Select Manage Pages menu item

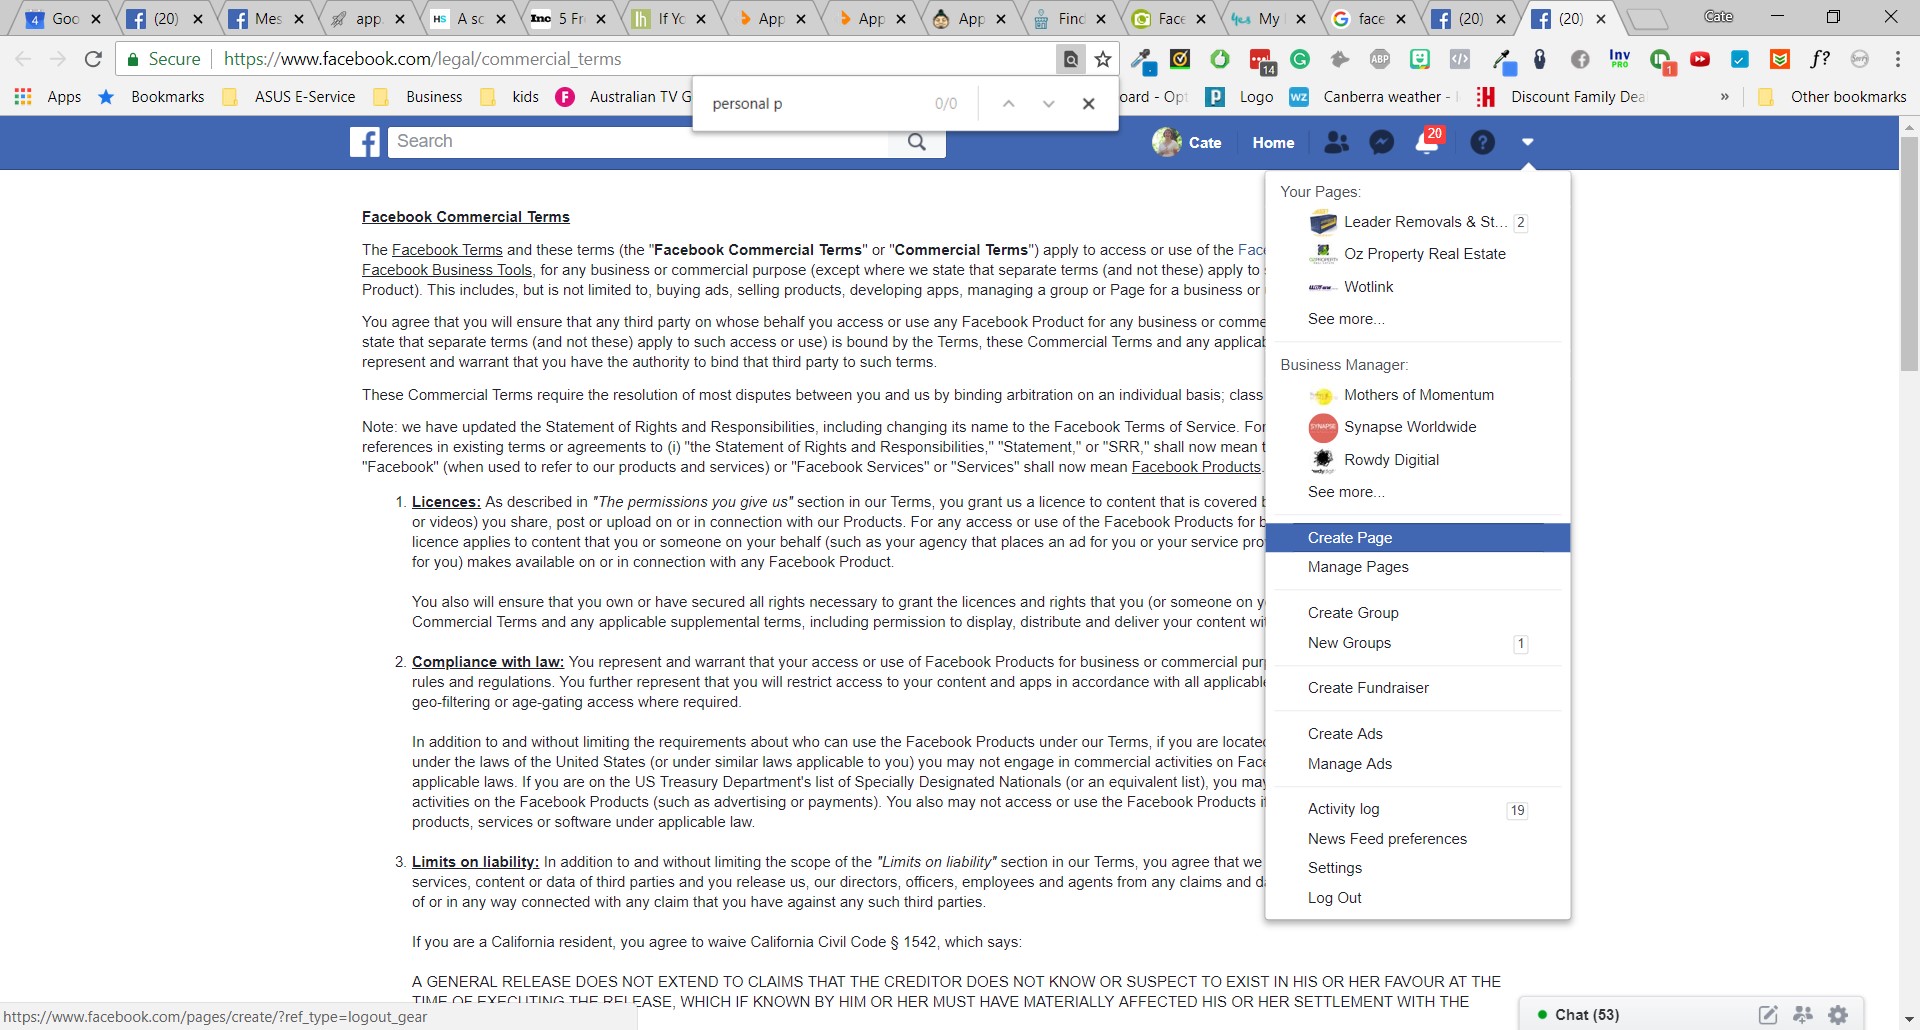tap(1418, 567)
